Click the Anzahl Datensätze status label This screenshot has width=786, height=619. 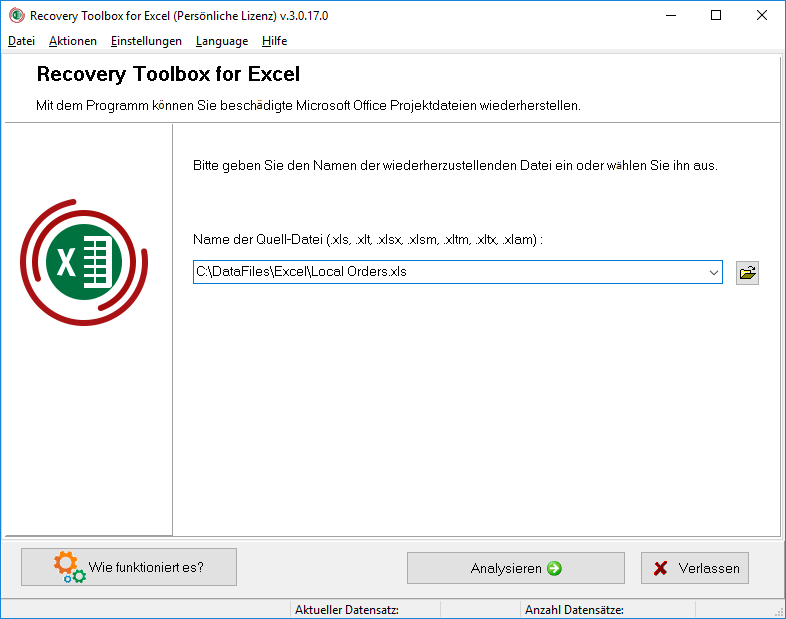(574, 610)
